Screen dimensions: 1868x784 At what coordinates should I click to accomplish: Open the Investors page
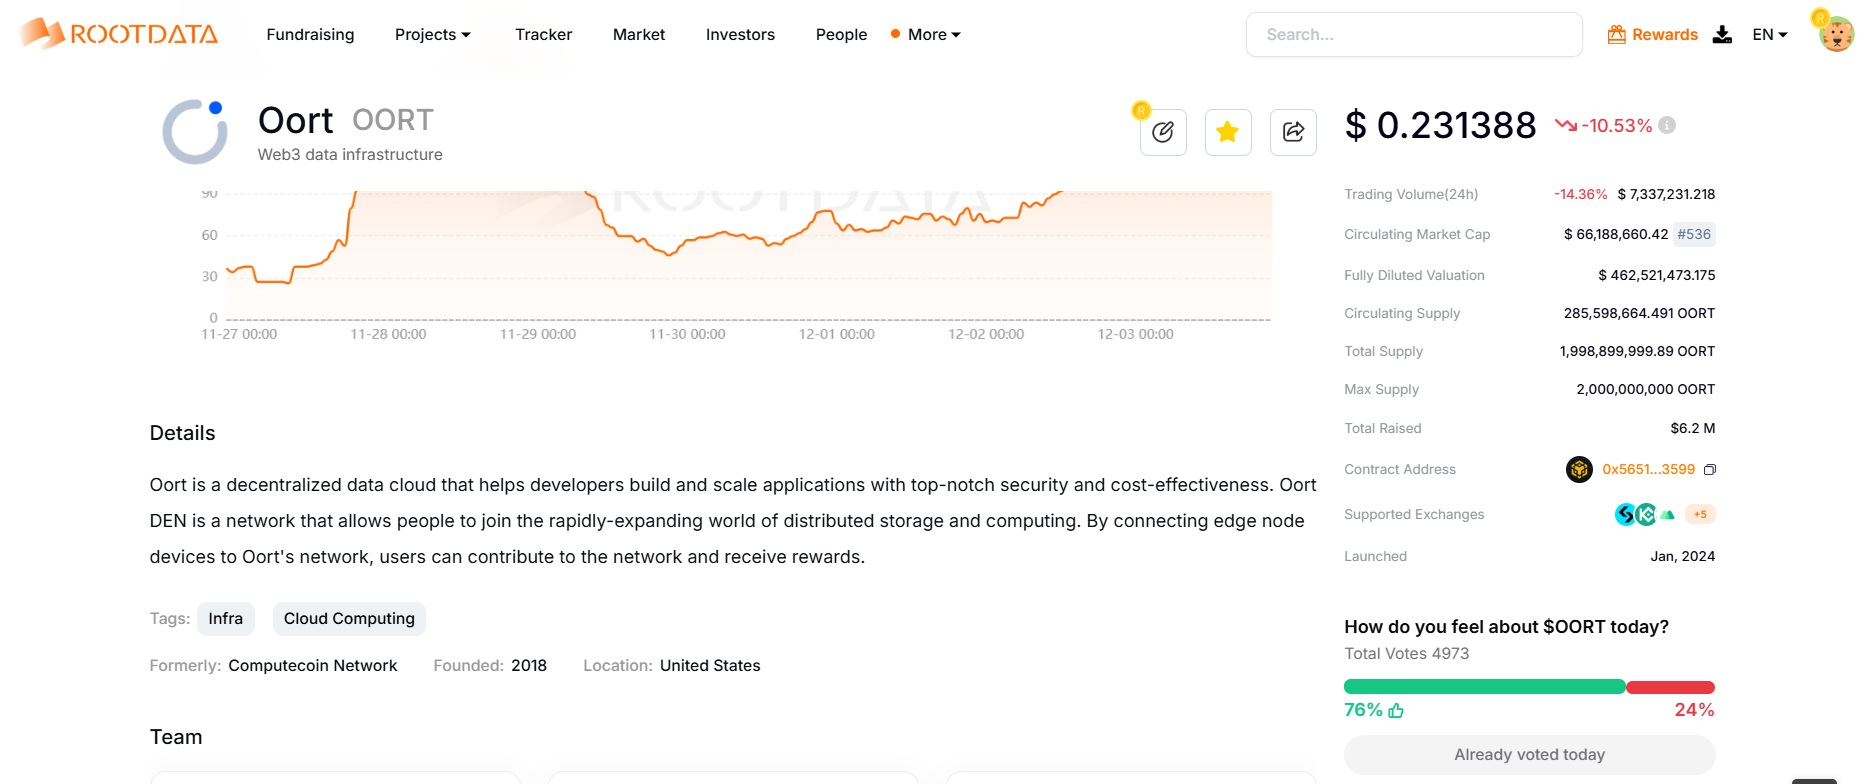[740, 34]
